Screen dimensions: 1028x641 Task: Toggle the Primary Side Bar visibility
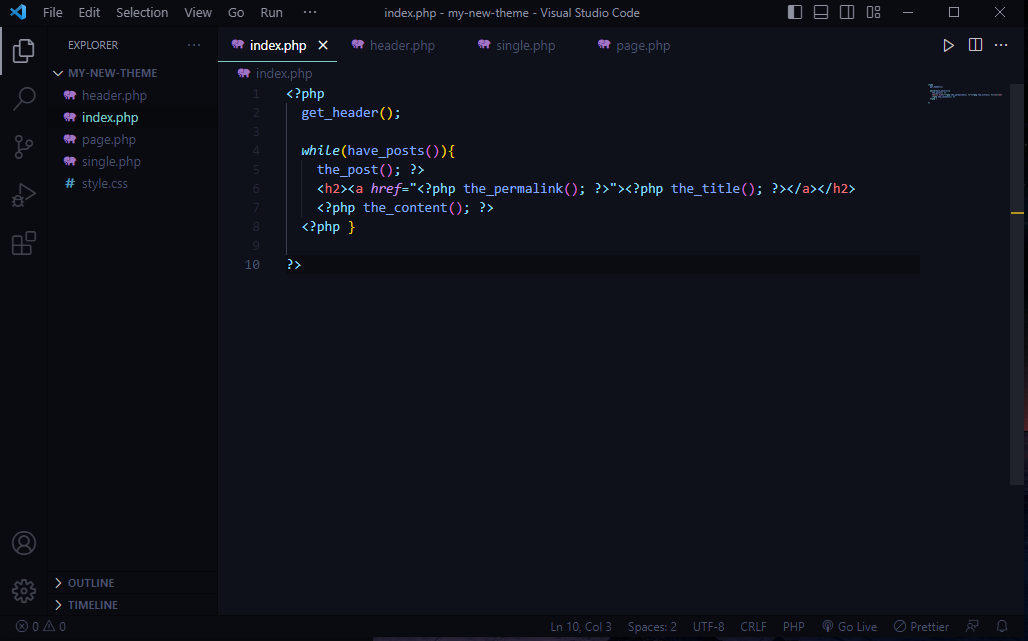tap(795, 12)
